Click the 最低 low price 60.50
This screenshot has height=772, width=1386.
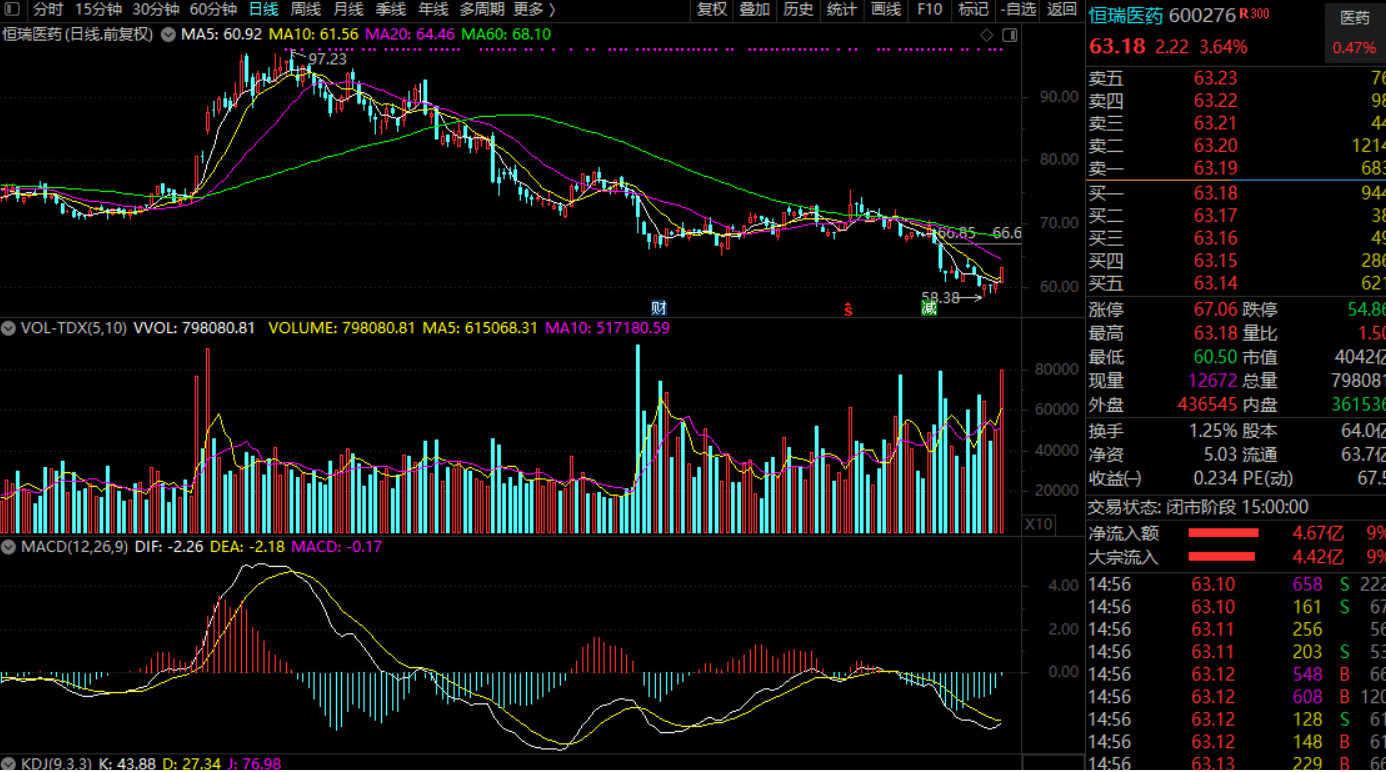(1215, 357)
